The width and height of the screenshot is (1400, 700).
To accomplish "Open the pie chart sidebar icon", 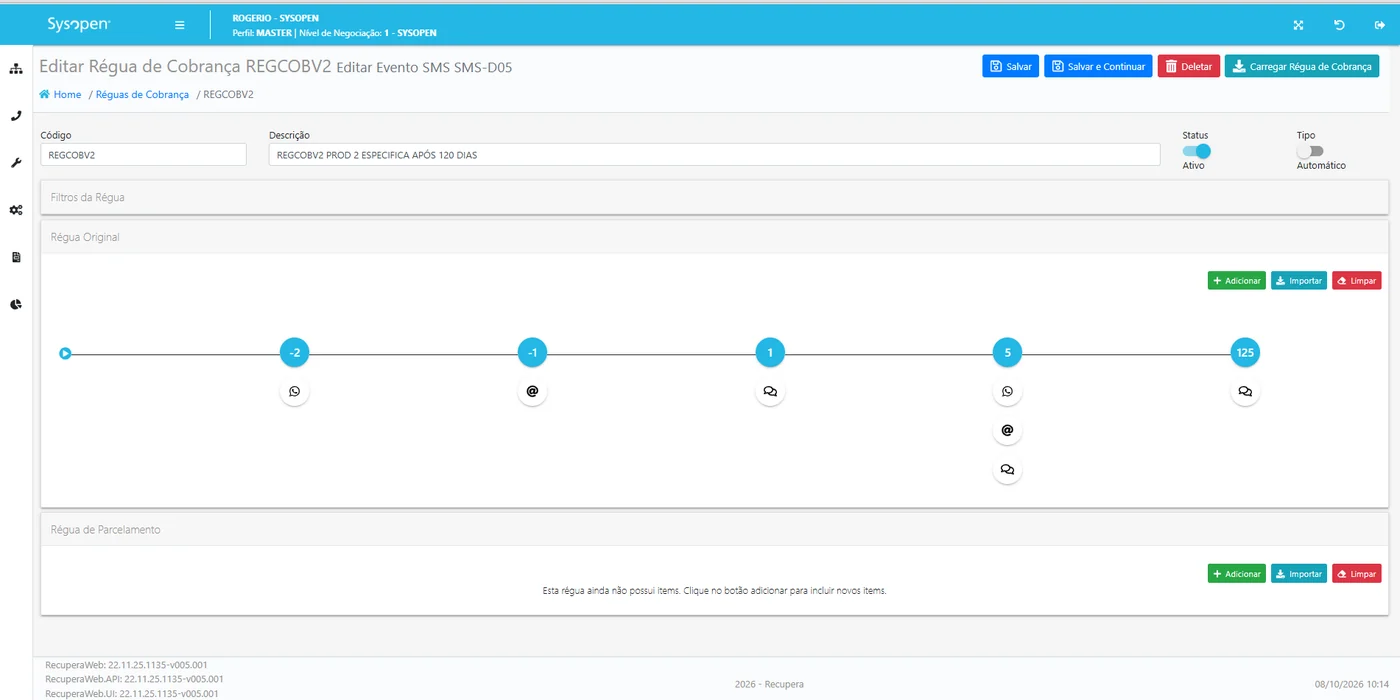I will click(x=16, y=304).
